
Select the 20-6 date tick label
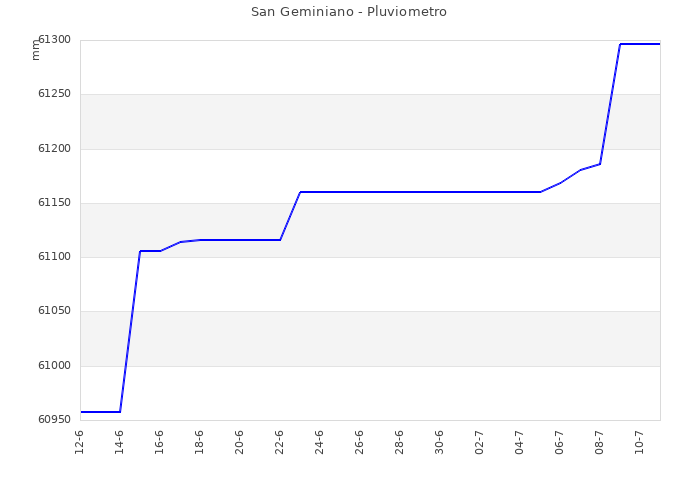239,442
